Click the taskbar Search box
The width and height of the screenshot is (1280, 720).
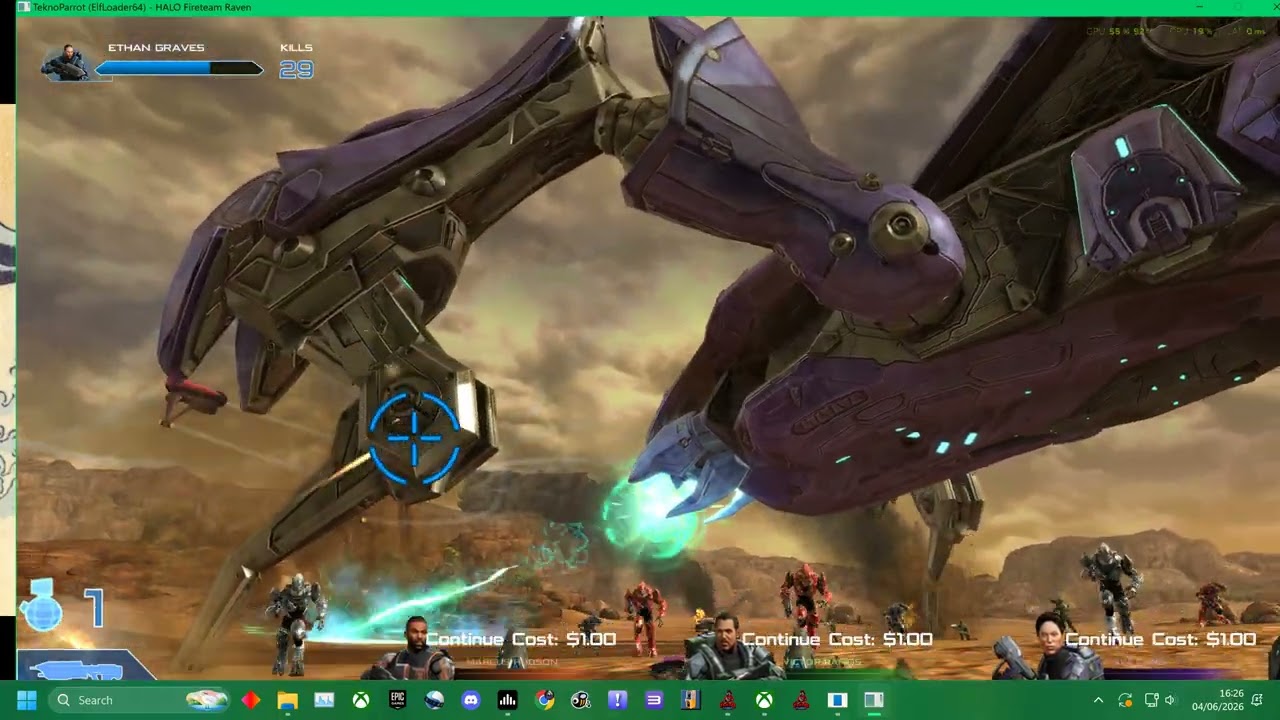point(138,700)
